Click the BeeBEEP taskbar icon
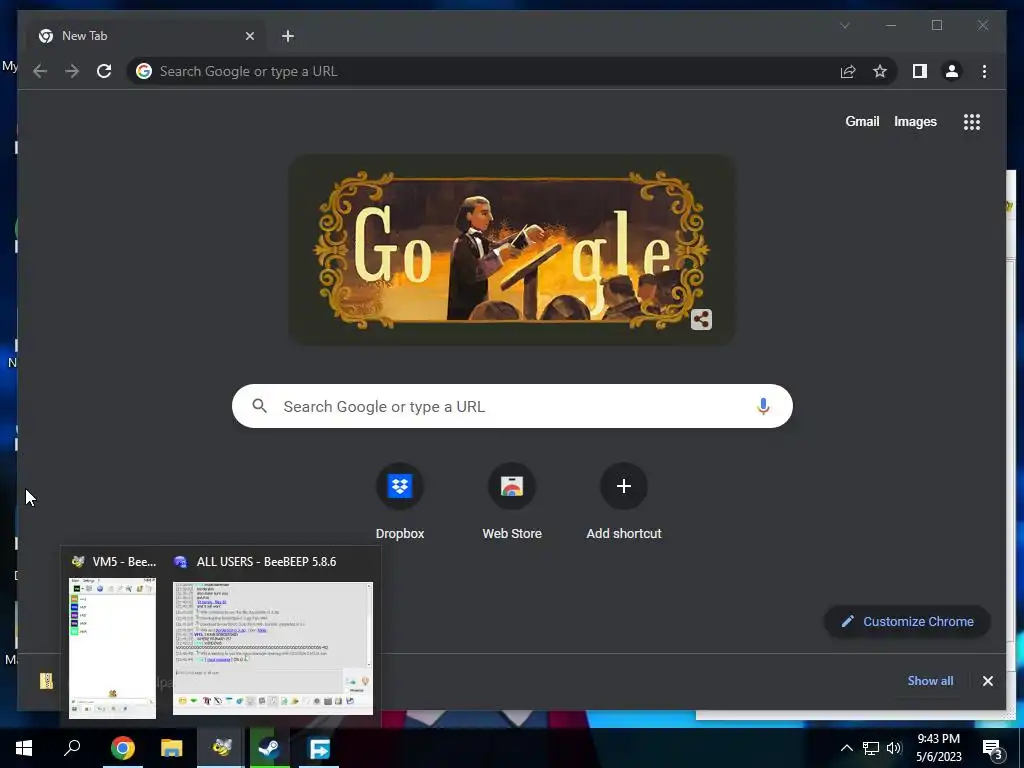The width and height of the screenshot is (1024, 768). [x=221, y=748]
